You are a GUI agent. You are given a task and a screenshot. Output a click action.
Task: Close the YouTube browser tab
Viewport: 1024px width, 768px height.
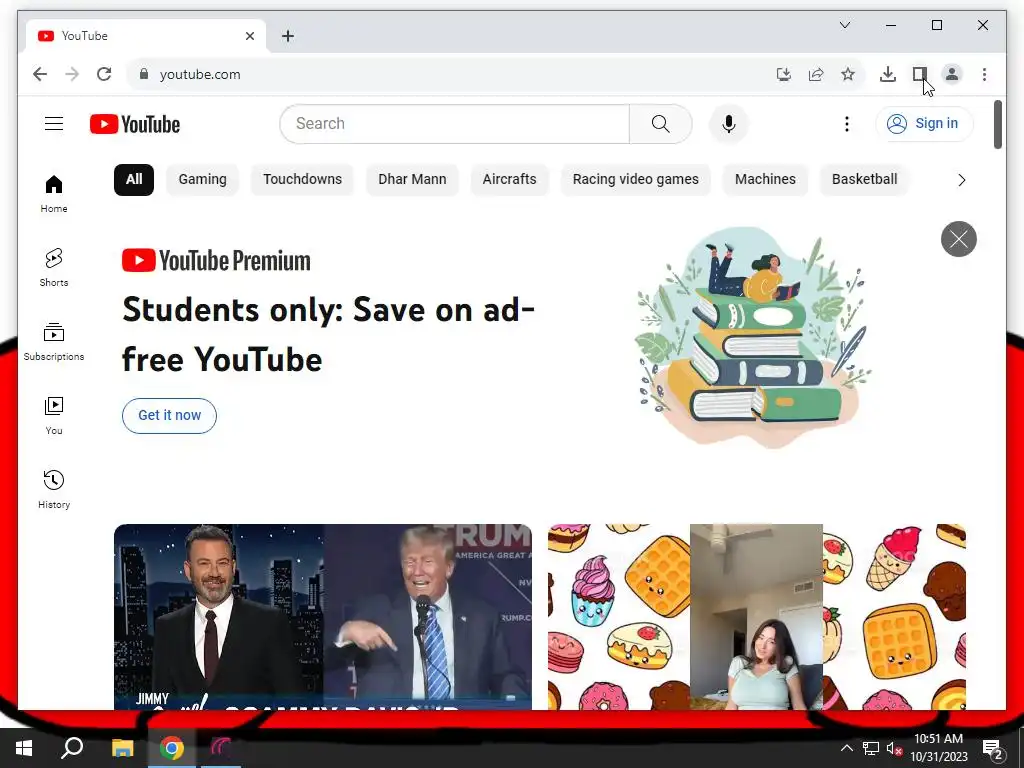249,36
